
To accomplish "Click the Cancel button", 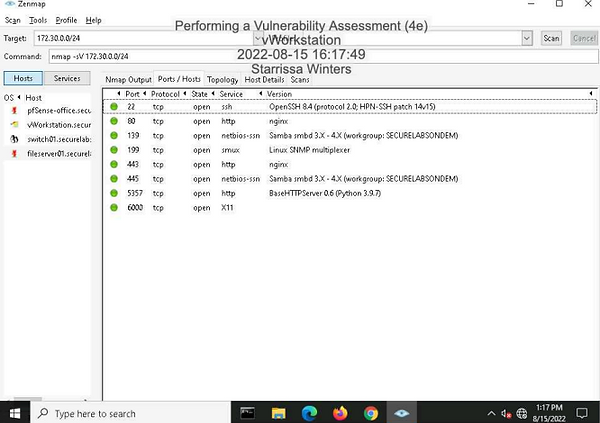I will 584,38.
